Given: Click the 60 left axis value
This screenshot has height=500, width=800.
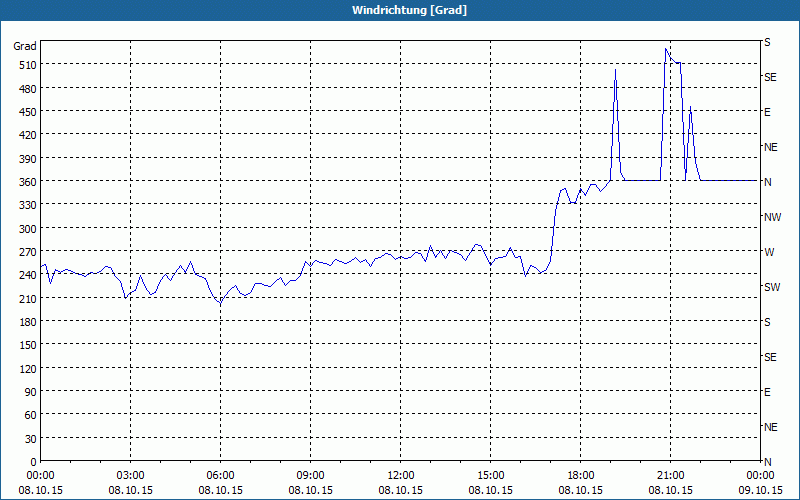Looking at the screenshot, I should pos(31,415).
